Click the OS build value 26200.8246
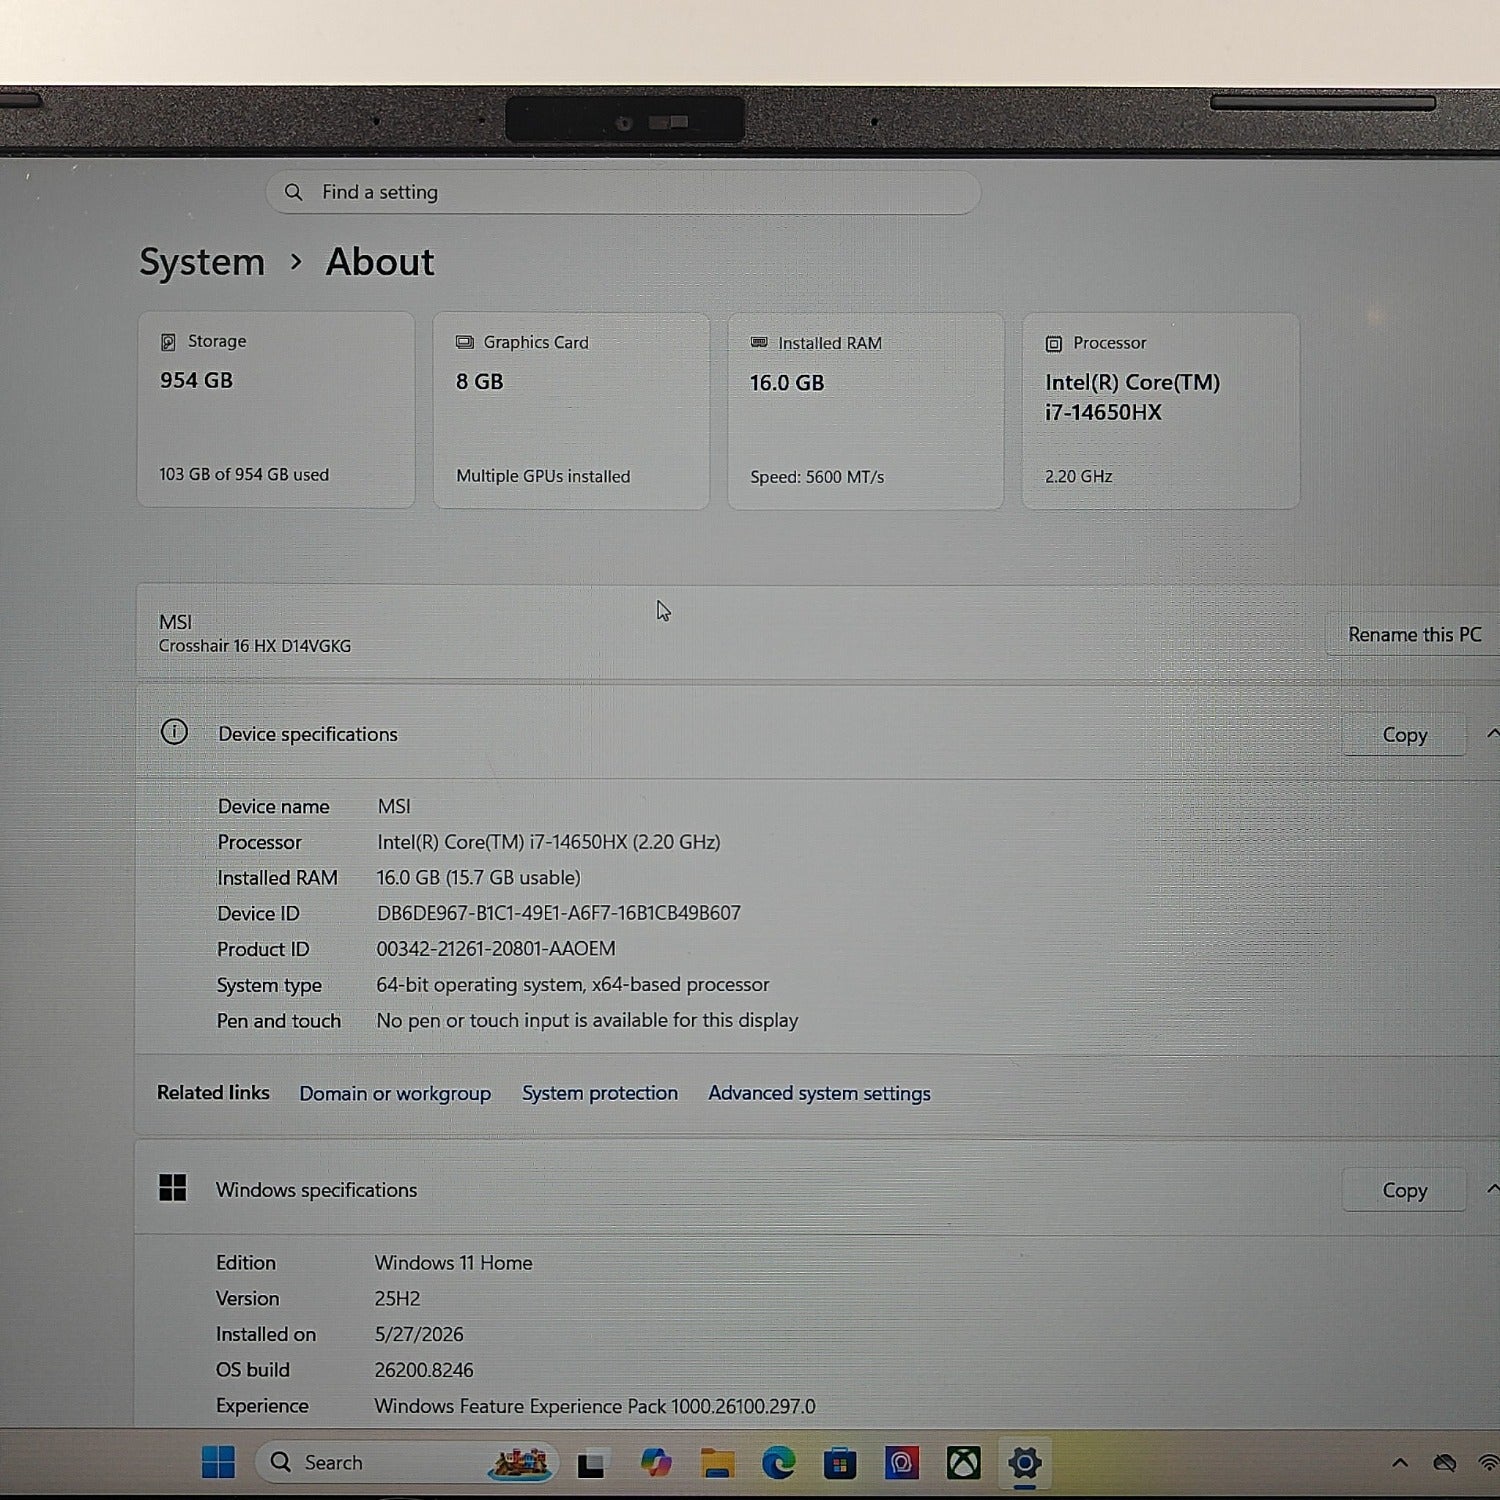This screenshot has height=1500, width=1500. (x=424, y=1371)
